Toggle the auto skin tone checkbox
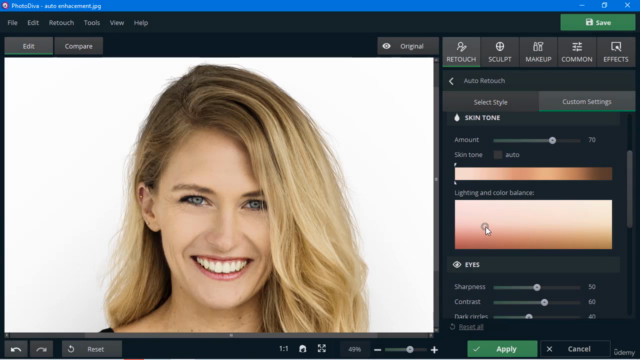Image resolution: width=640 pixels, height=360 pixels. (498, 155)
